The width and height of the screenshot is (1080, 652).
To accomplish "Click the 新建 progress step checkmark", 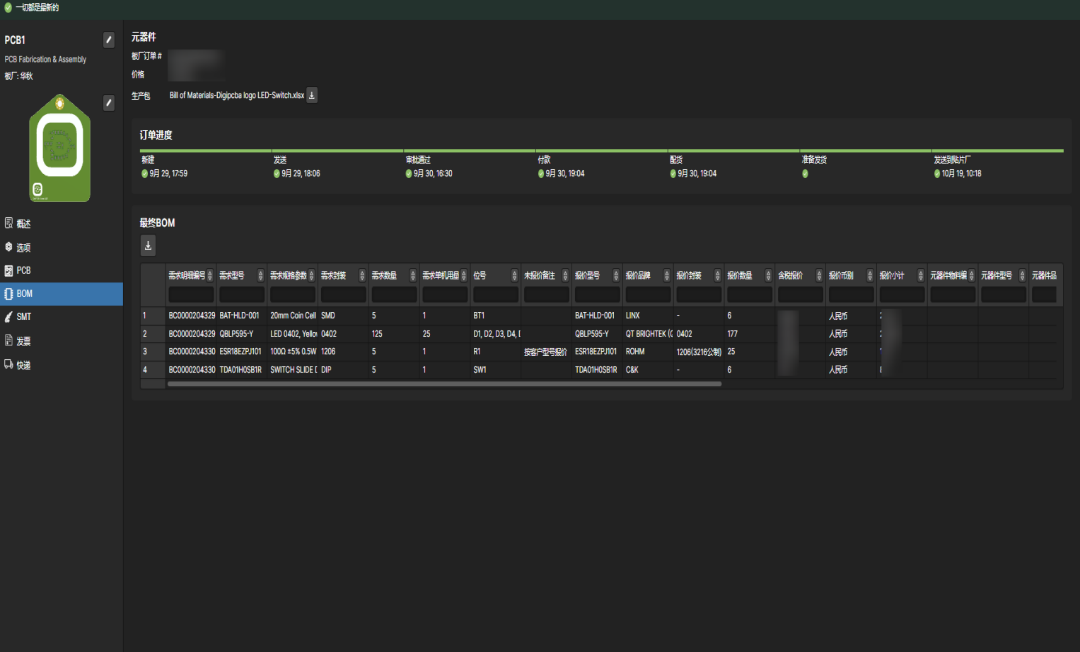I will (145, 173).
